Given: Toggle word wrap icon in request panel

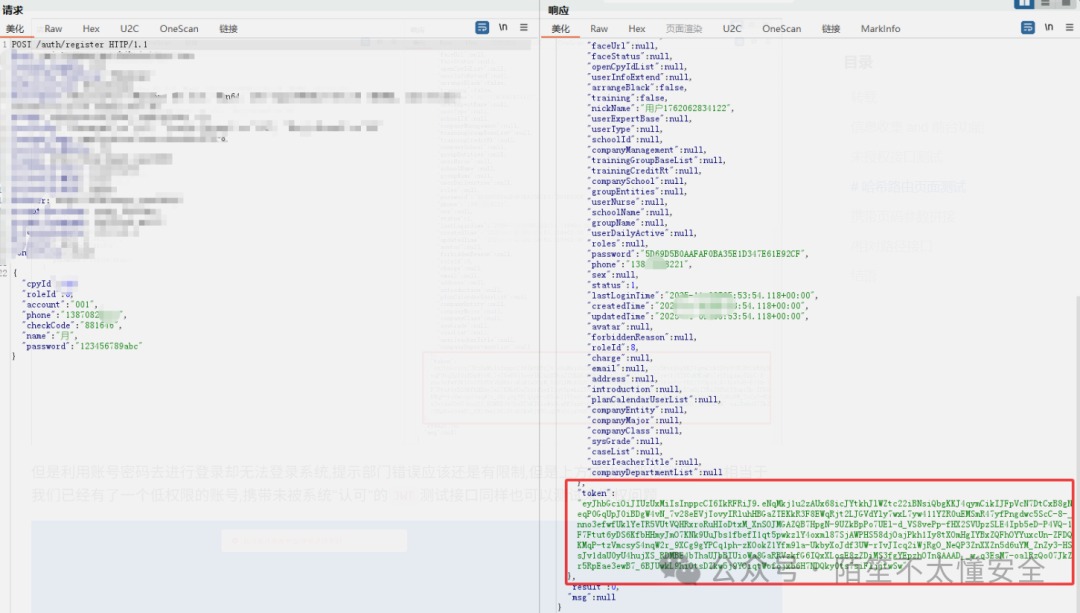Looking at the screenshot, I should coord(482,28).
